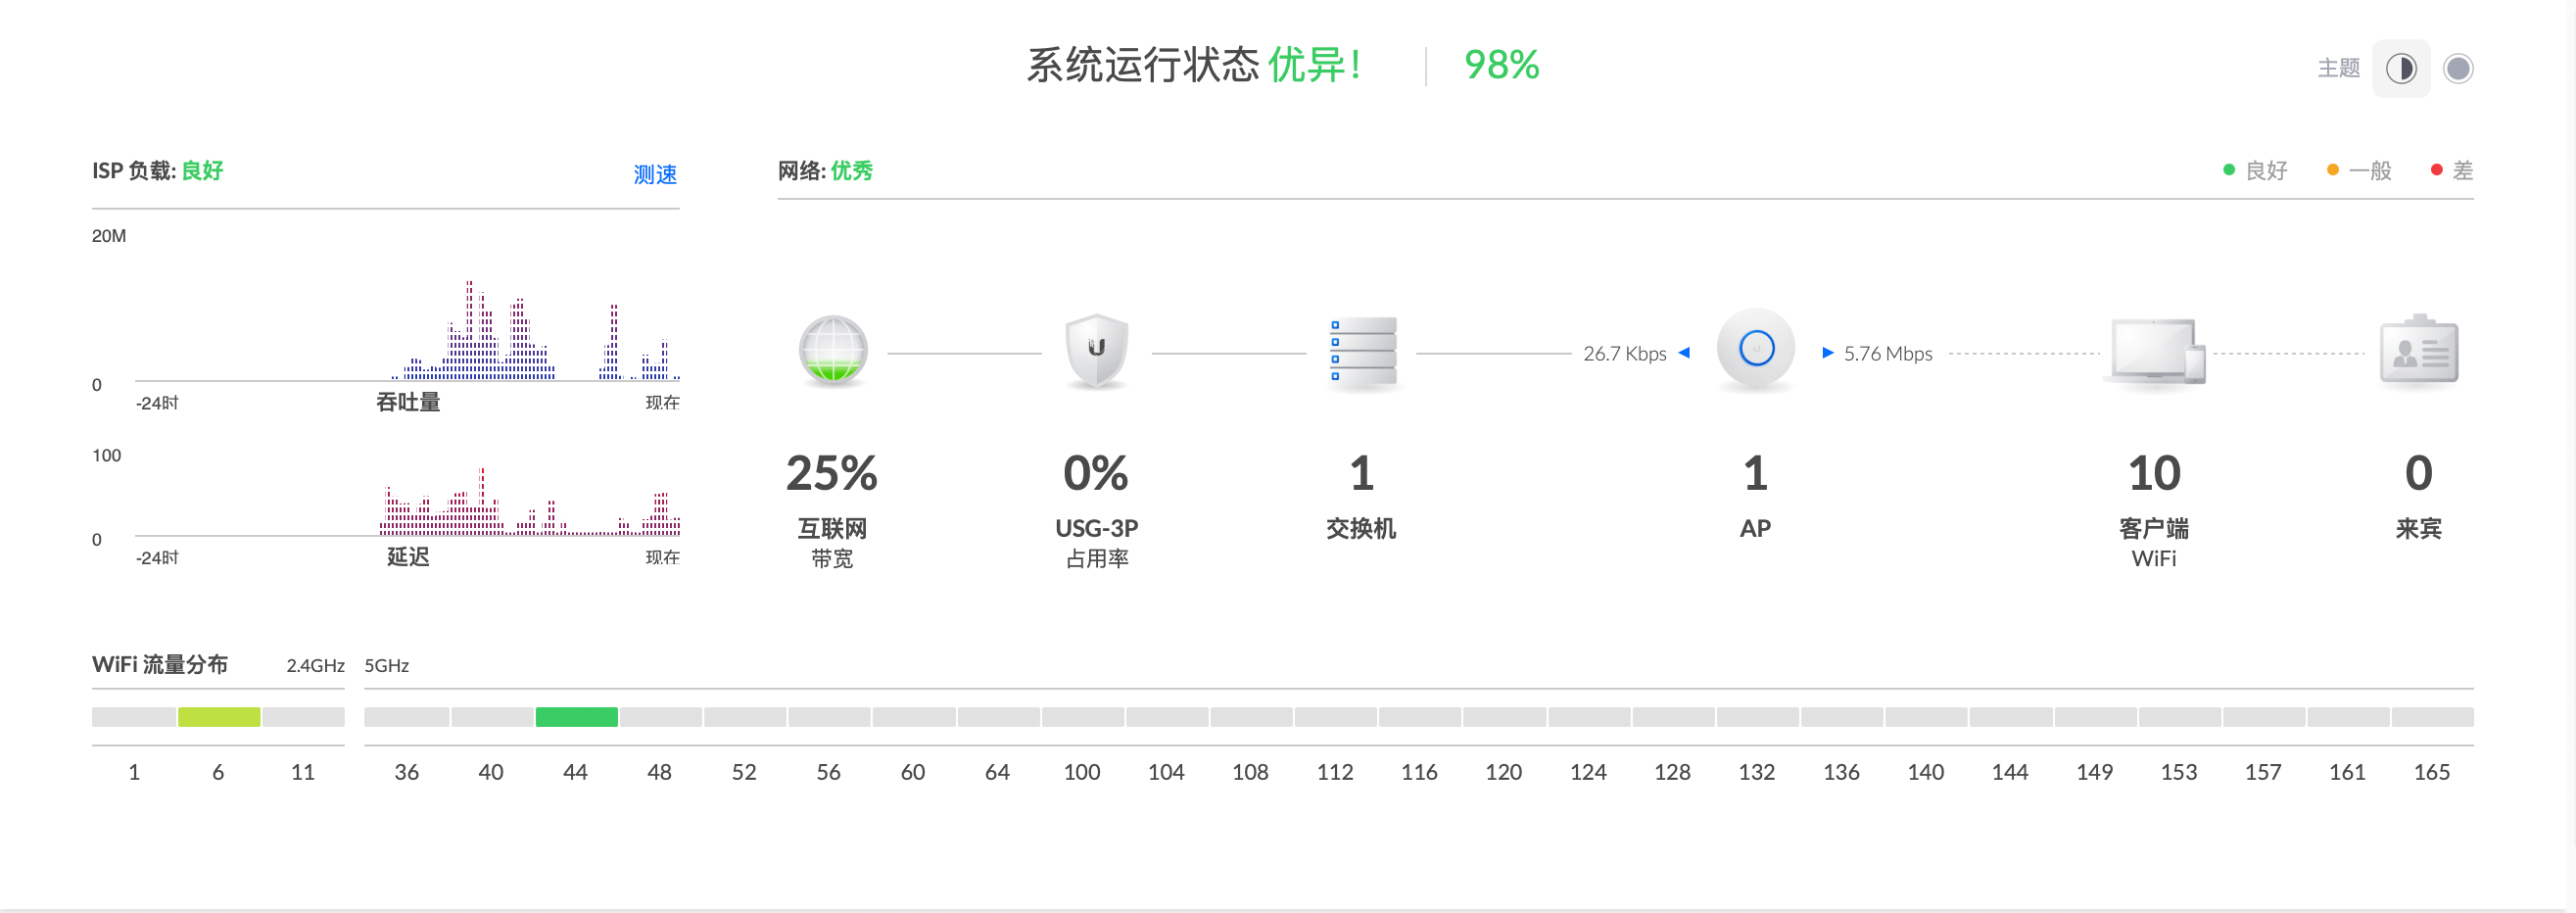Viewport: 2576px width, 913px height.
Task: Select the USG-3P gateway shield icon
Action: pos(1096,351)
